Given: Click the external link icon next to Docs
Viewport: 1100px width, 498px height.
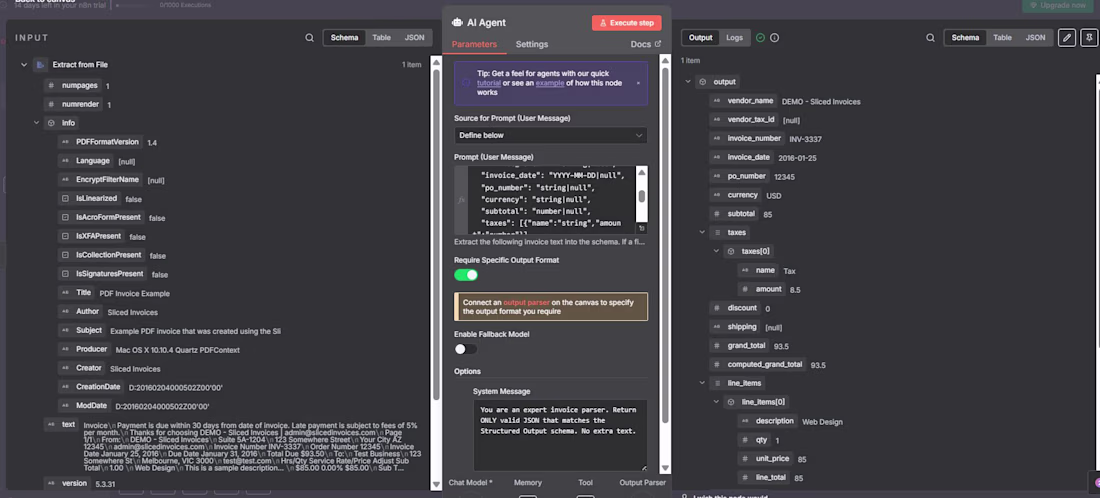Looking at the screenshot, I should coord(657,44).
